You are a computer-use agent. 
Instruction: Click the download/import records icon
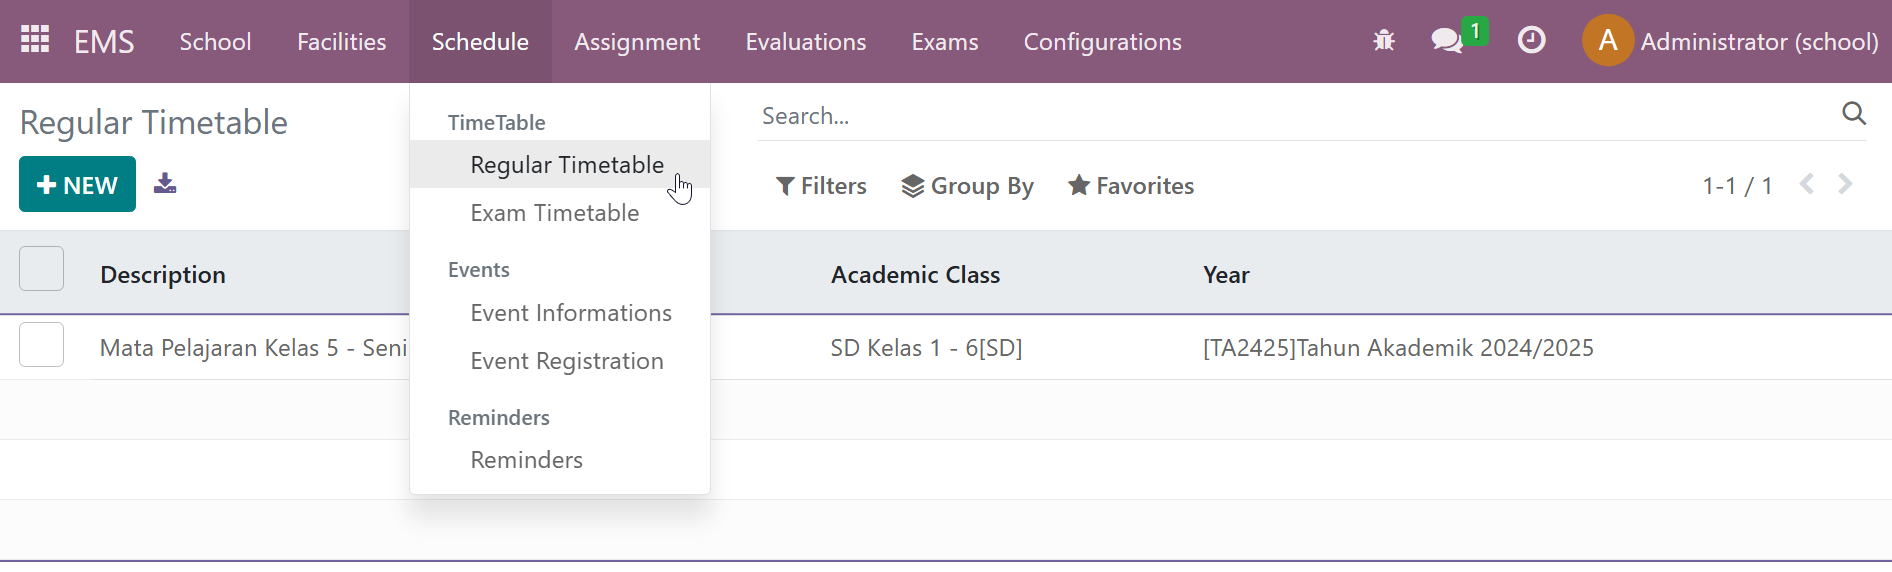click(165, 184)
